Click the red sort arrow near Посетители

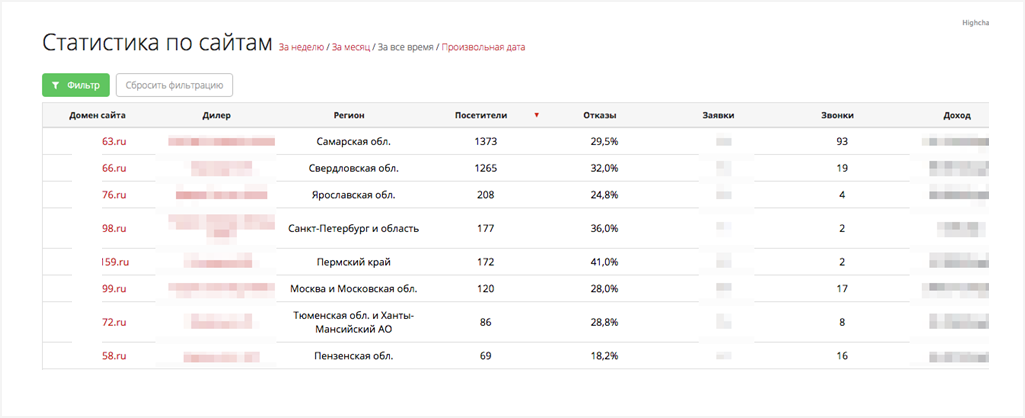536,116
